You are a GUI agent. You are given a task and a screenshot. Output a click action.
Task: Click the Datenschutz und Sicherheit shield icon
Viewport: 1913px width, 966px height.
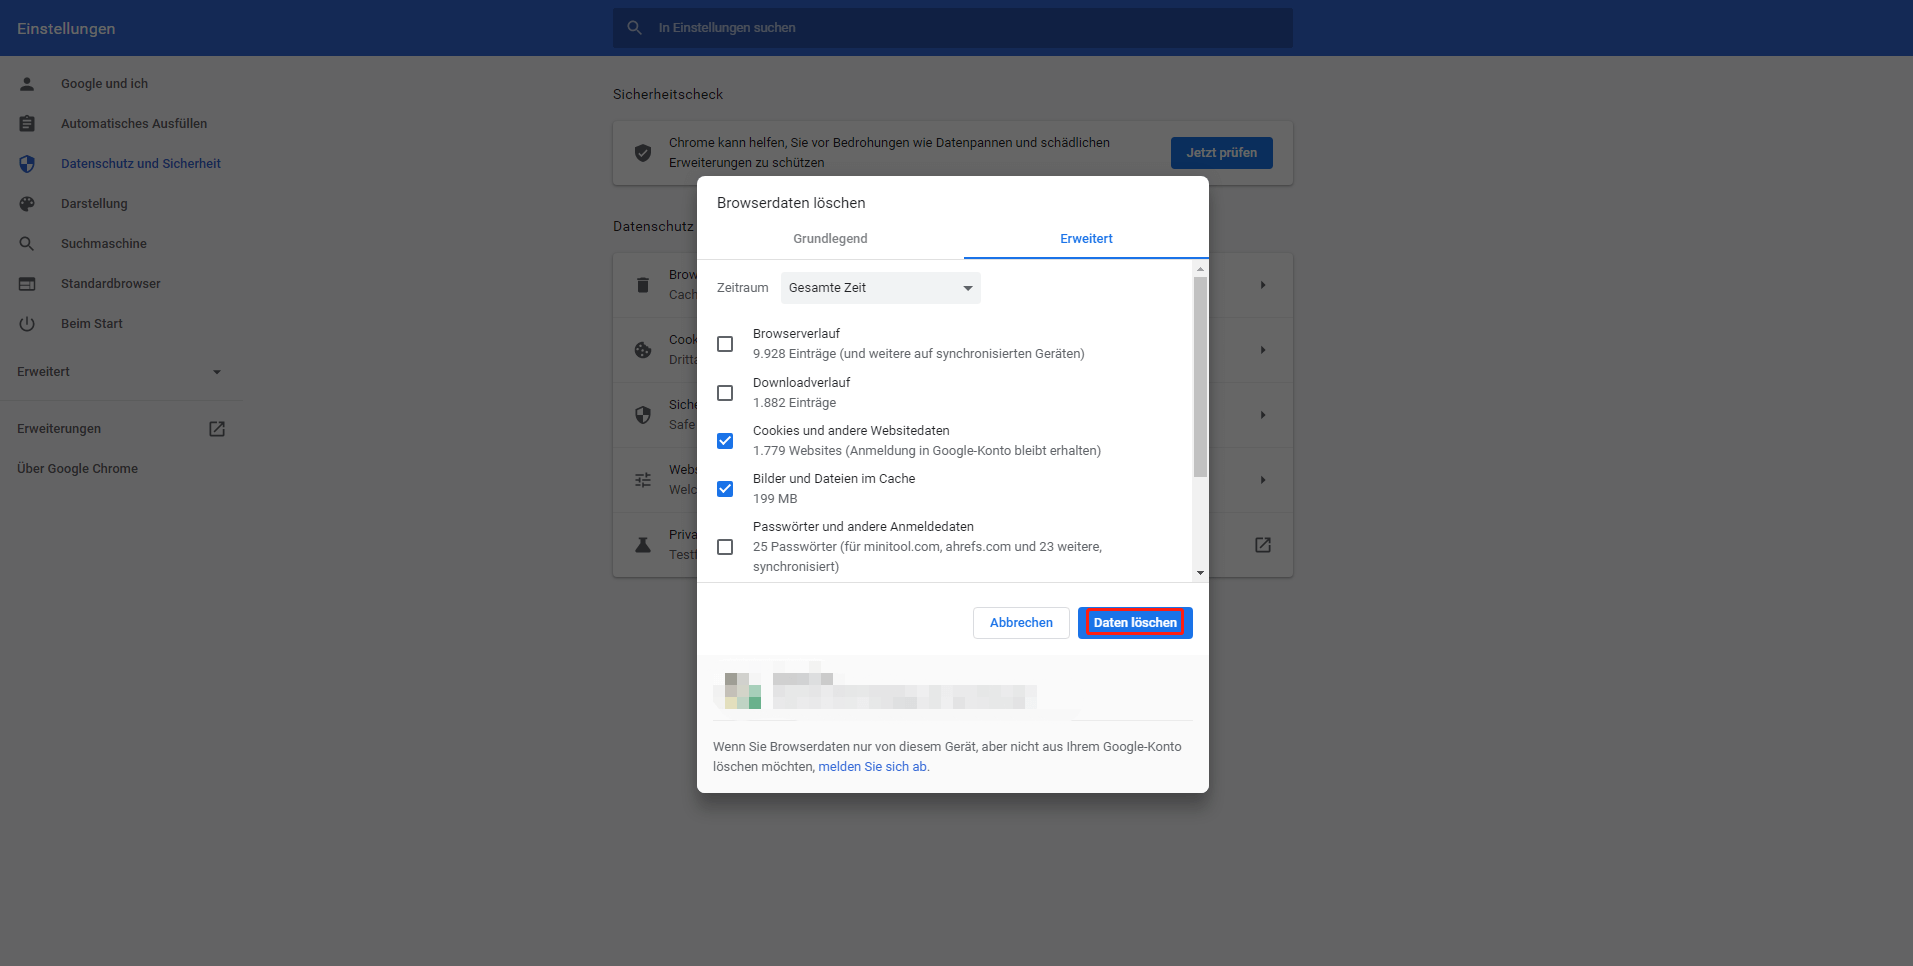click(x=27, y=164)
